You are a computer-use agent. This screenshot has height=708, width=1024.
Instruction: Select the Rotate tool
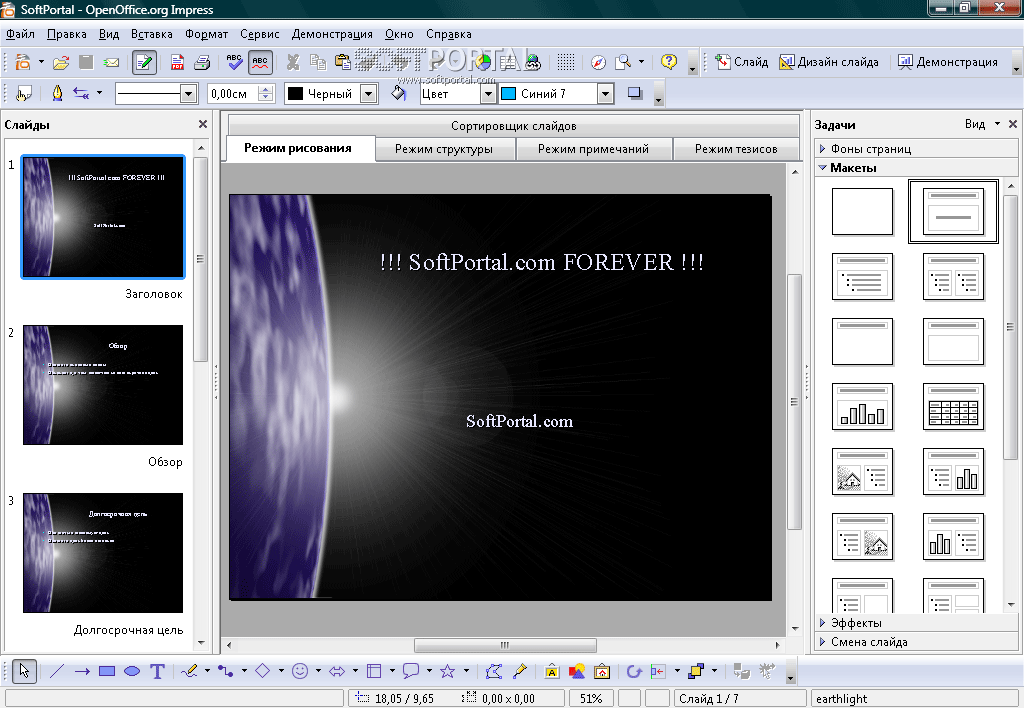[634, 671]
